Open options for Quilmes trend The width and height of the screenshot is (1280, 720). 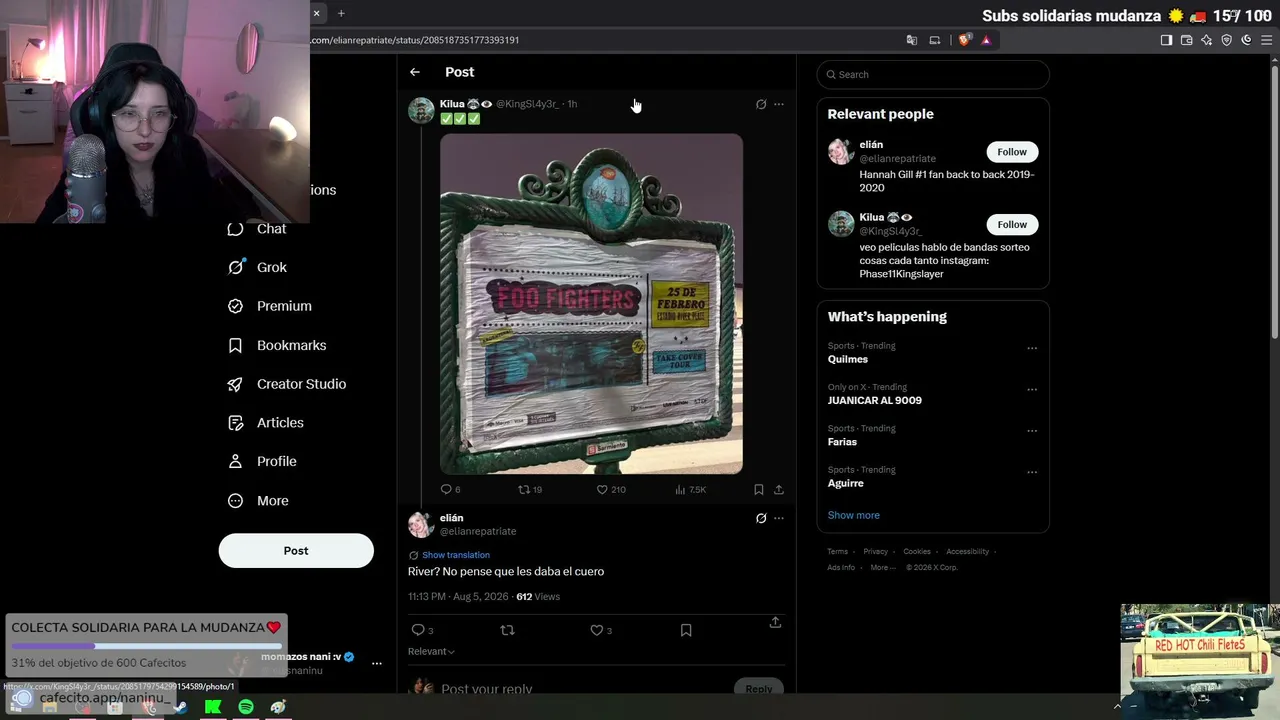coord(1032,348)
